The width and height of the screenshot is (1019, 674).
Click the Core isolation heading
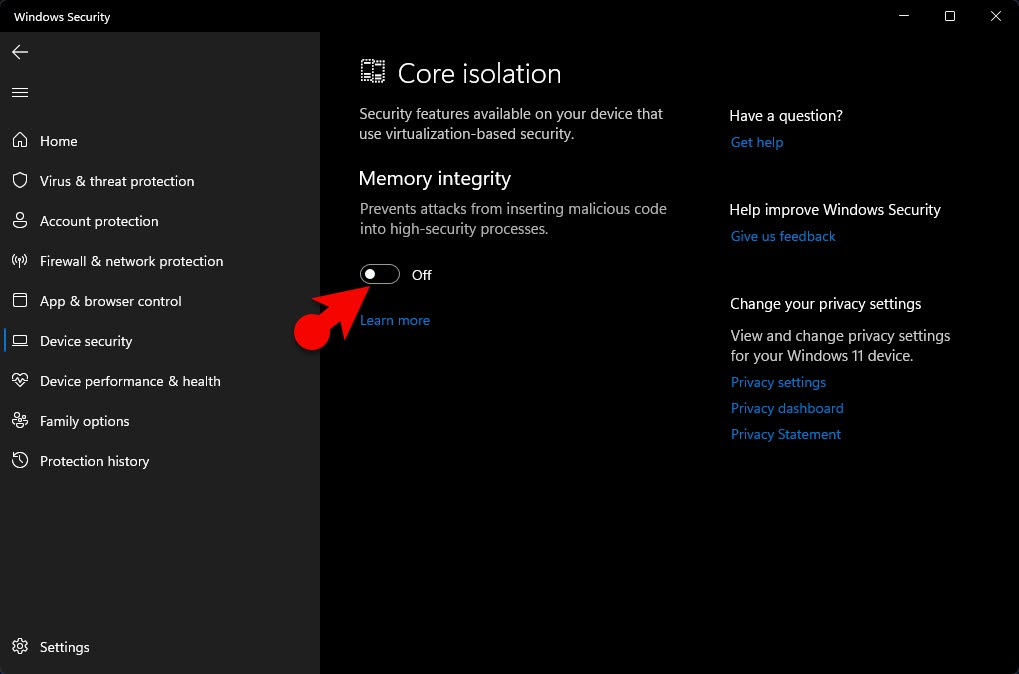[480, 73]
